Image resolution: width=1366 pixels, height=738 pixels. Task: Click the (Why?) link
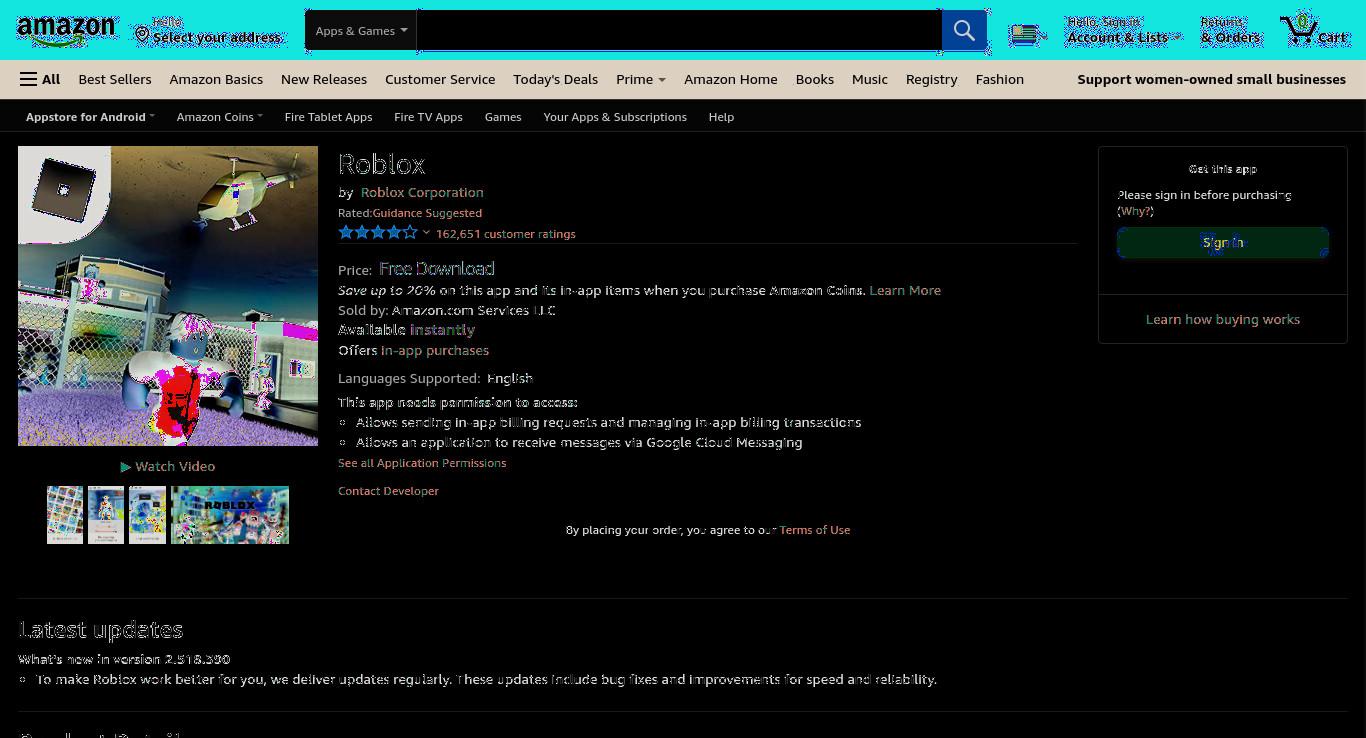tap(1135, 211)
